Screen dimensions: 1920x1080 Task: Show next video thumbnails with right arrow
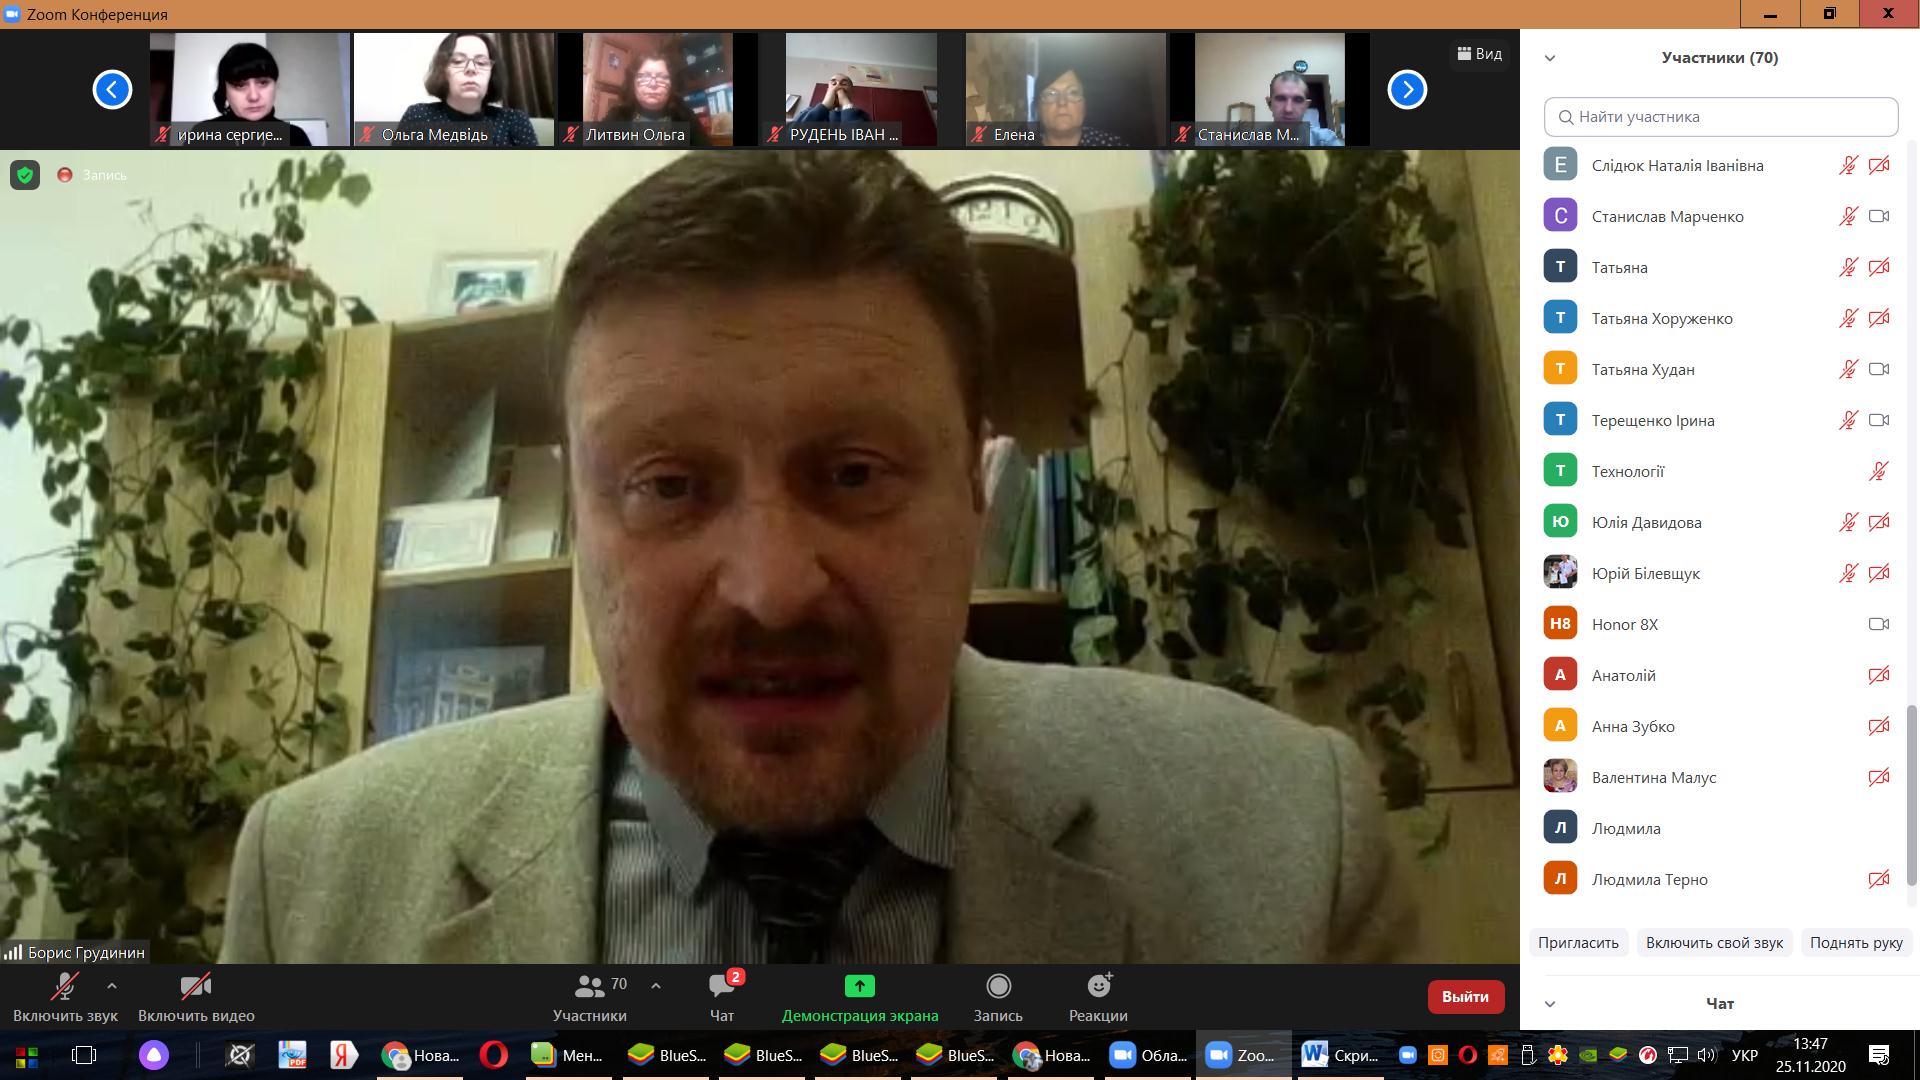point(1406,90)
